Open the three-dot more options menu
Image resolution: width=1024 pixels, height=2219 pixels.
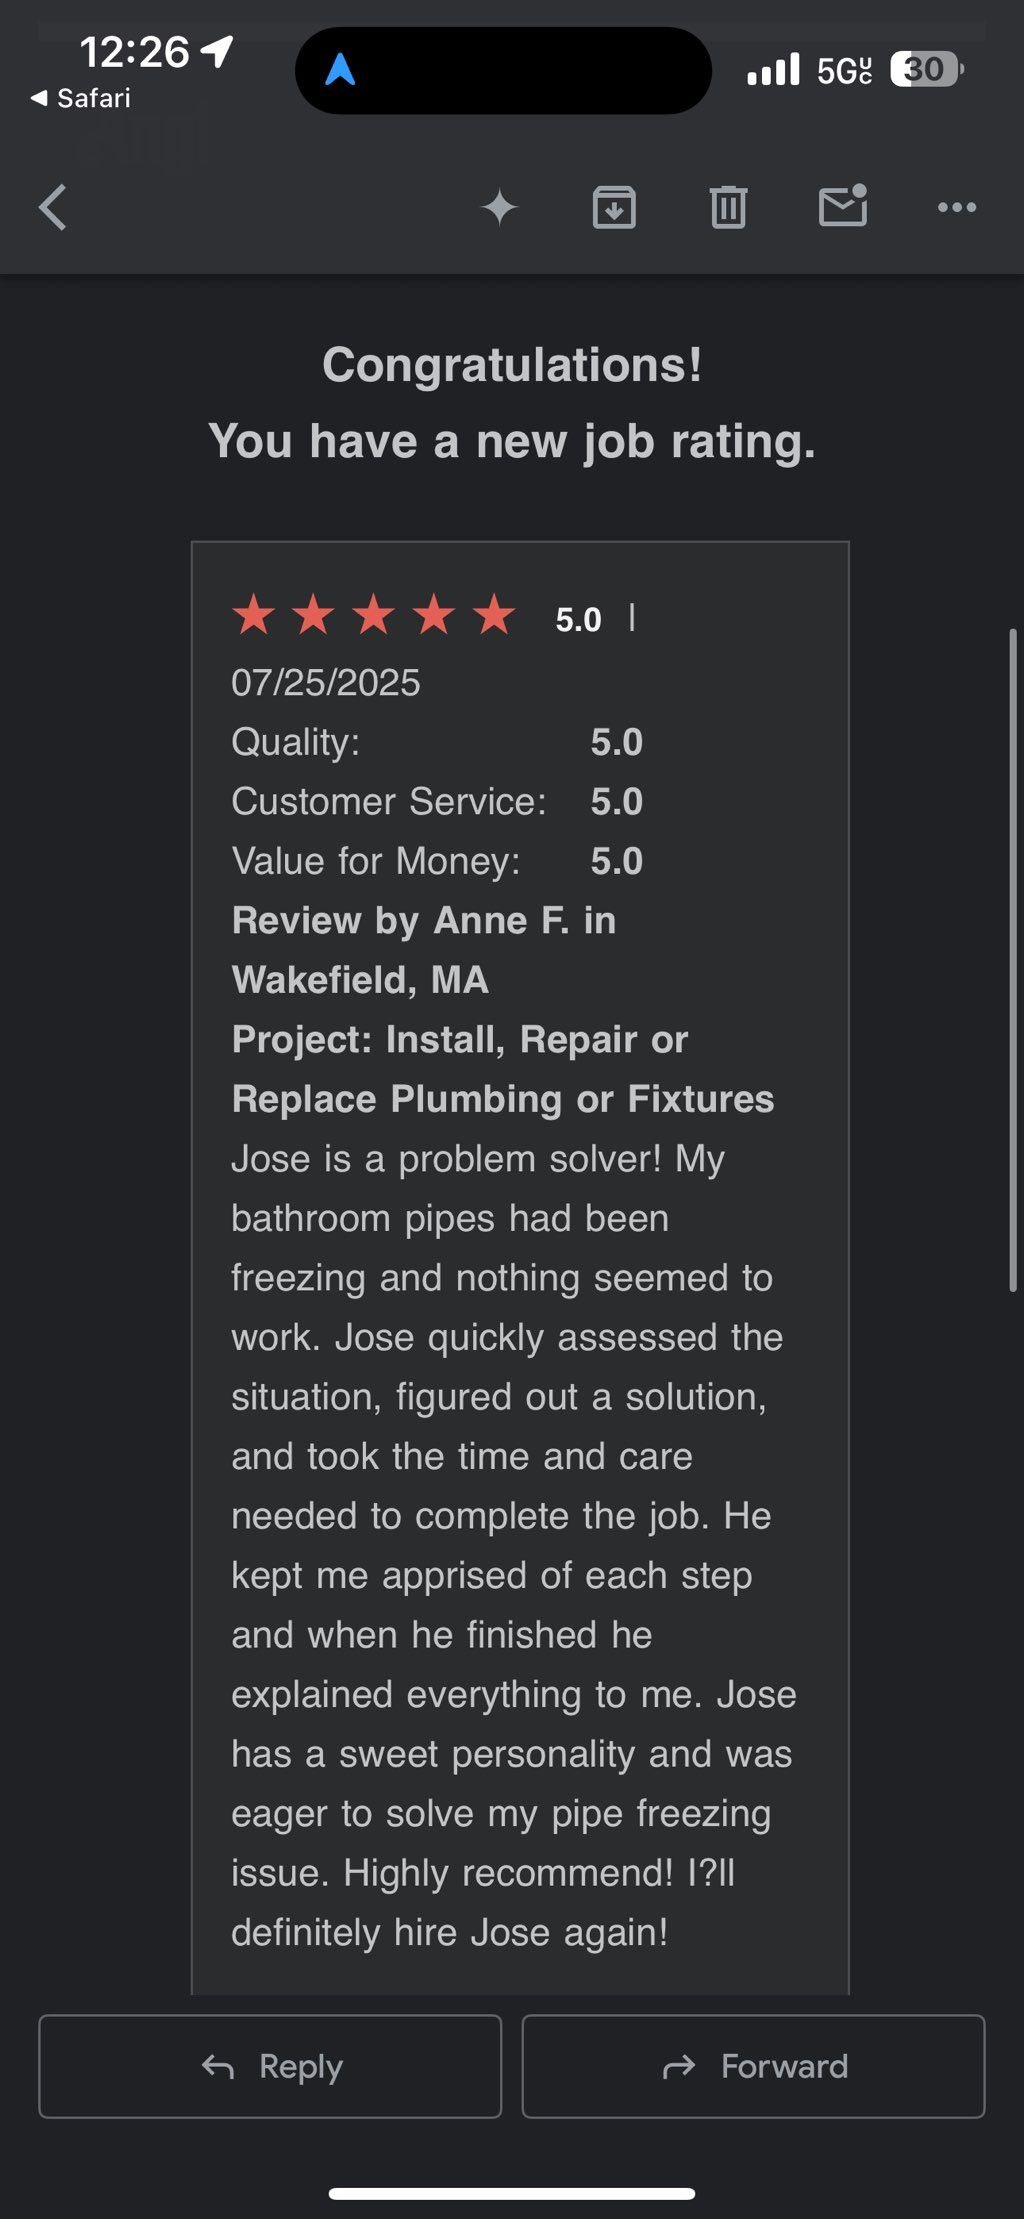click(957, 208)
